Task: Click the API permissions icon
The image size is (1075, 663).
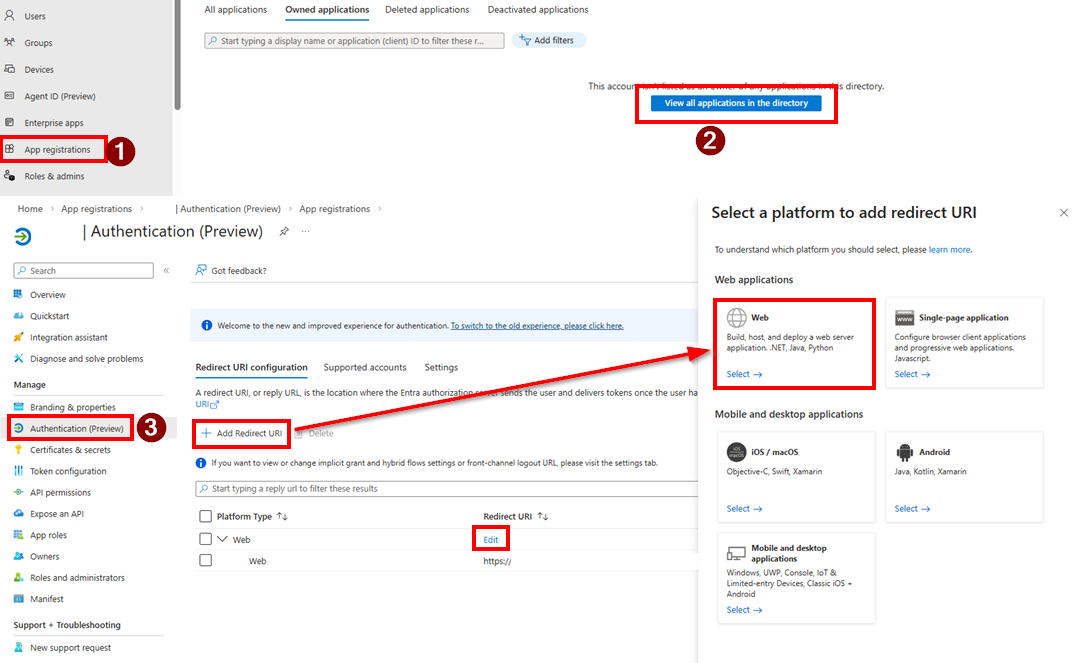Action: [x=19, y=492]
